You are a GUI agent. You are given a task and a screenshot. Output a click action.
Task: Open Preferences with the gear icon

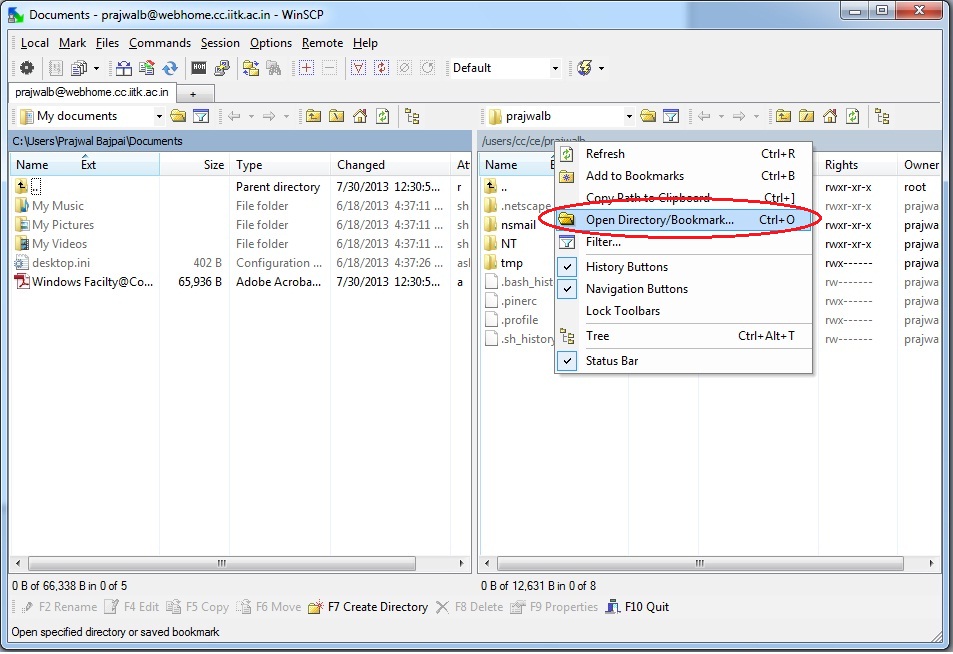(x=27, y=68)
